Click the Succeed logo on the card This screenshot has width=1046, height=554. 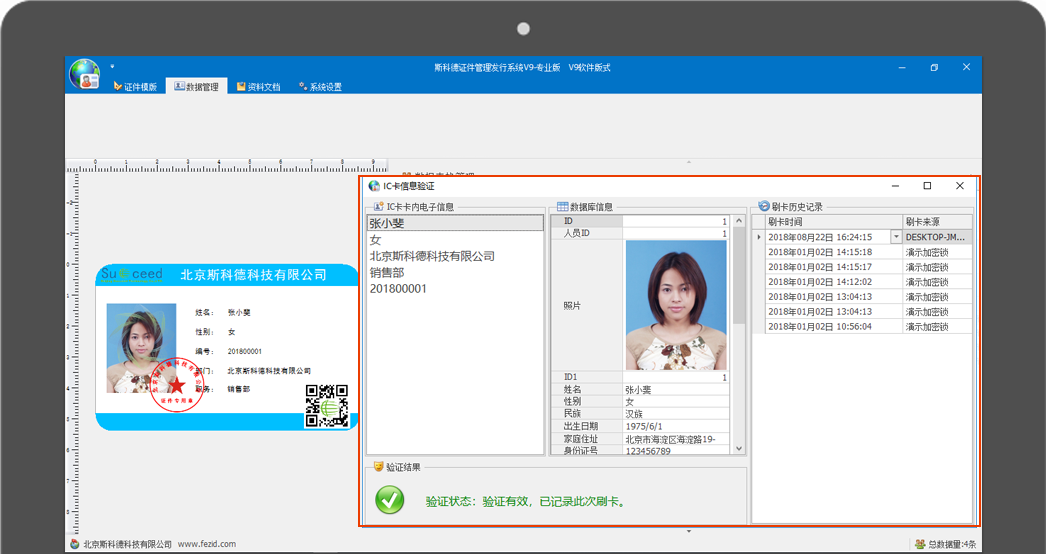(131, 275)
